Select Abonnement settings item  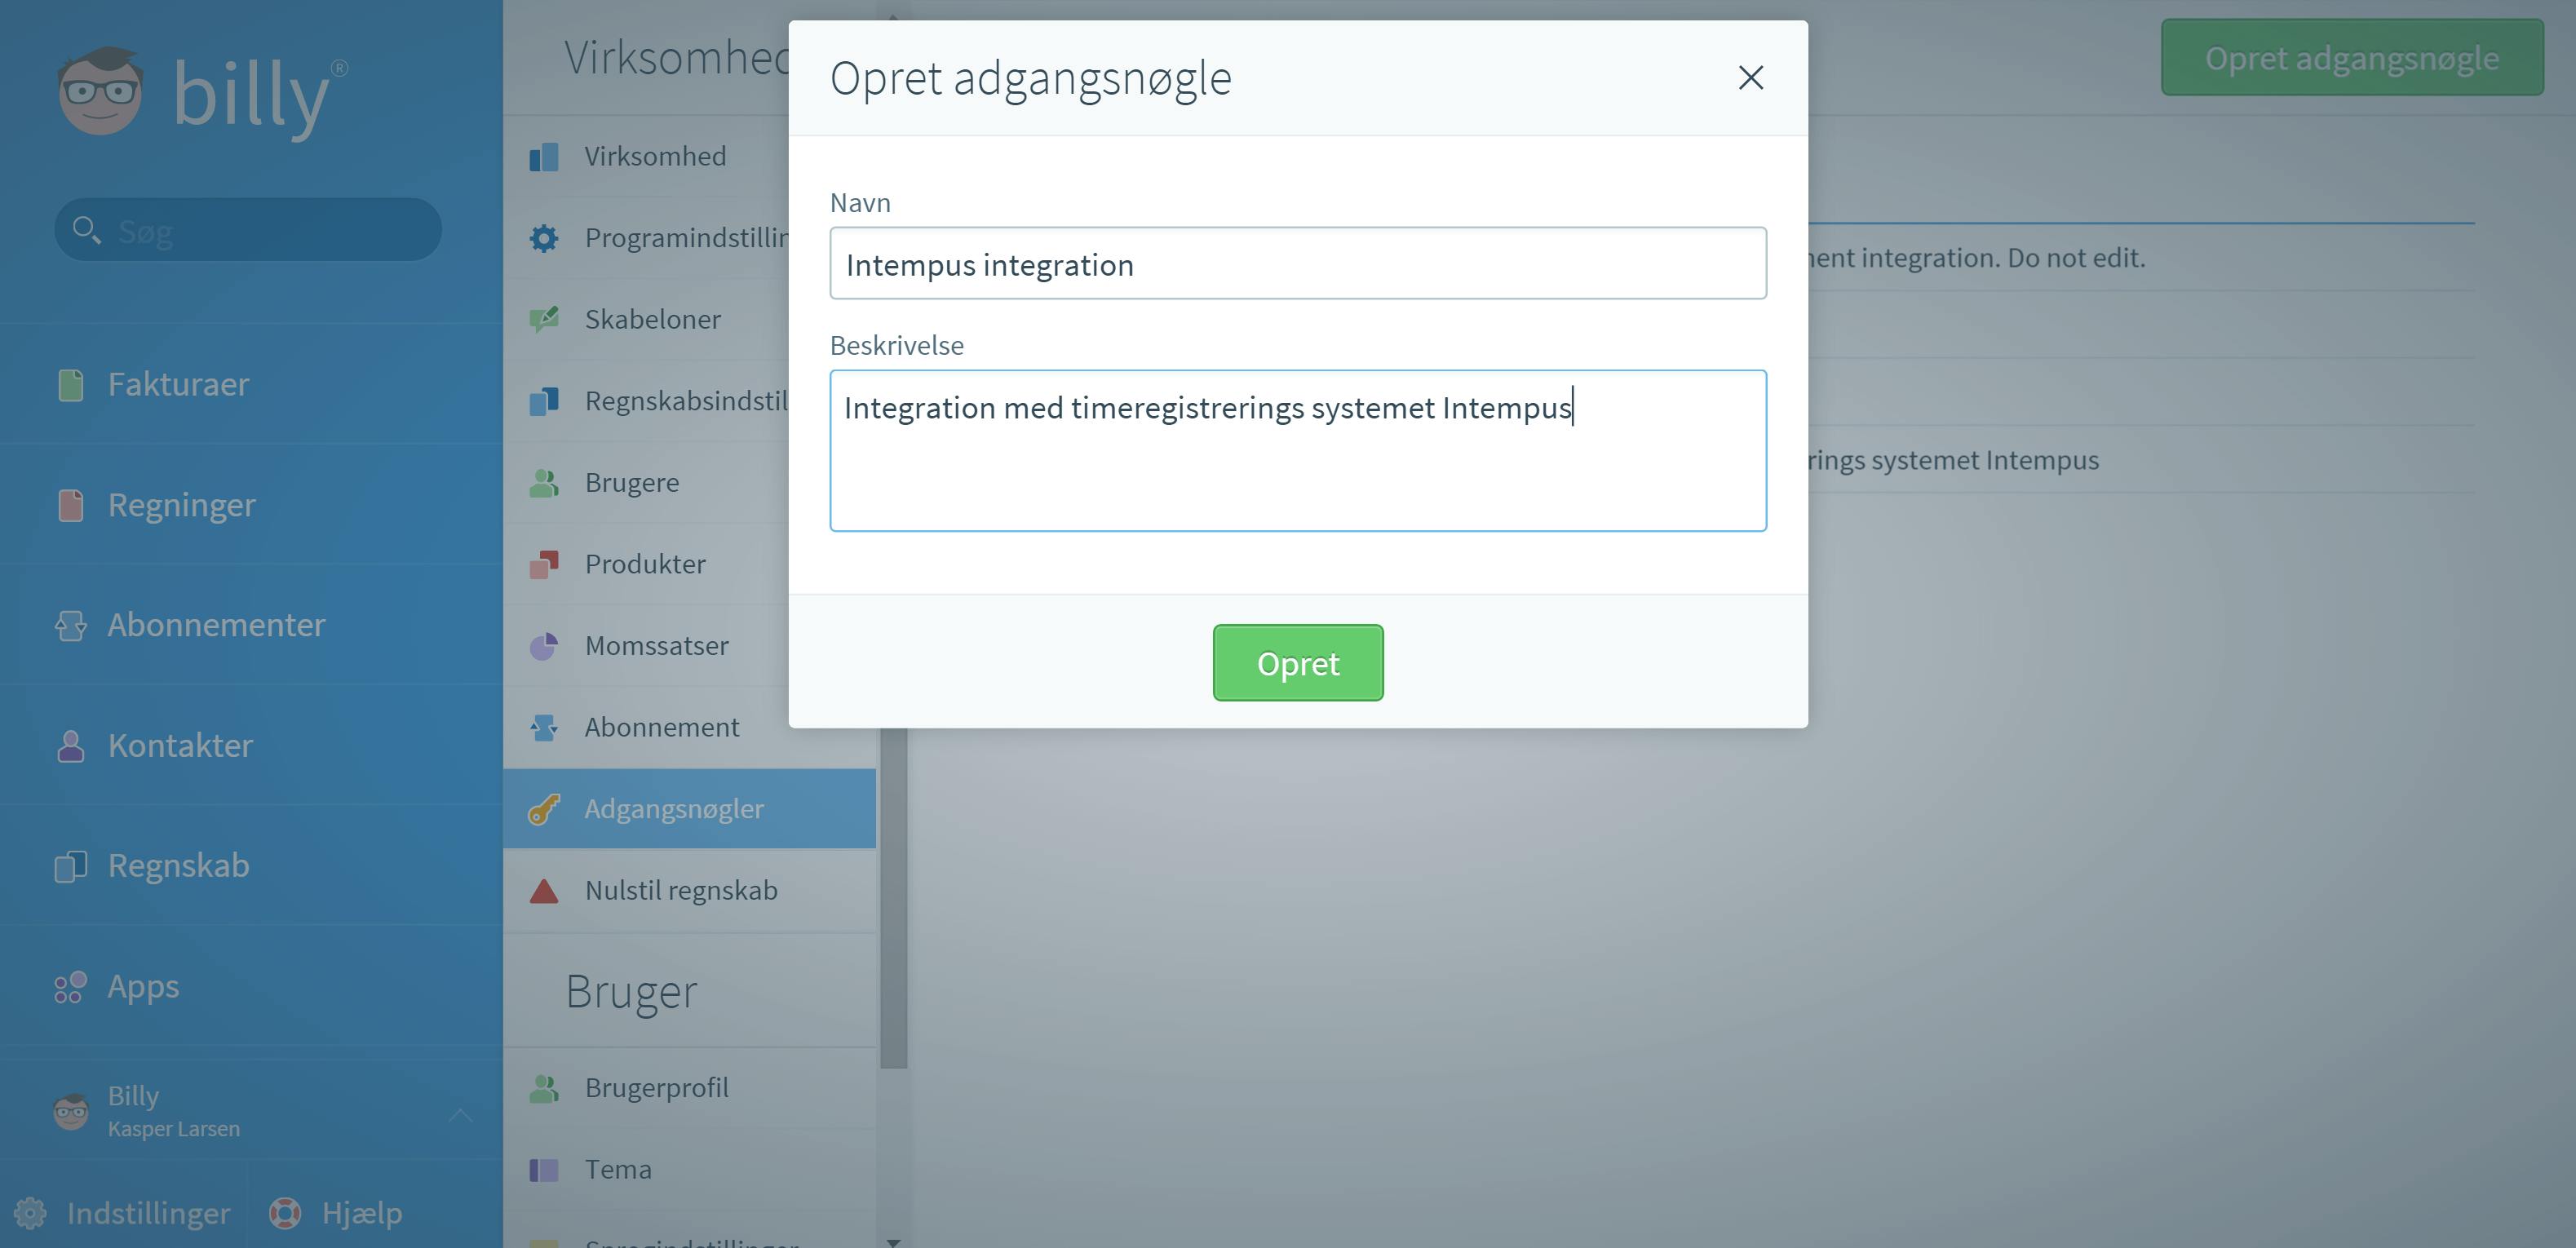[x=690, y=727]
